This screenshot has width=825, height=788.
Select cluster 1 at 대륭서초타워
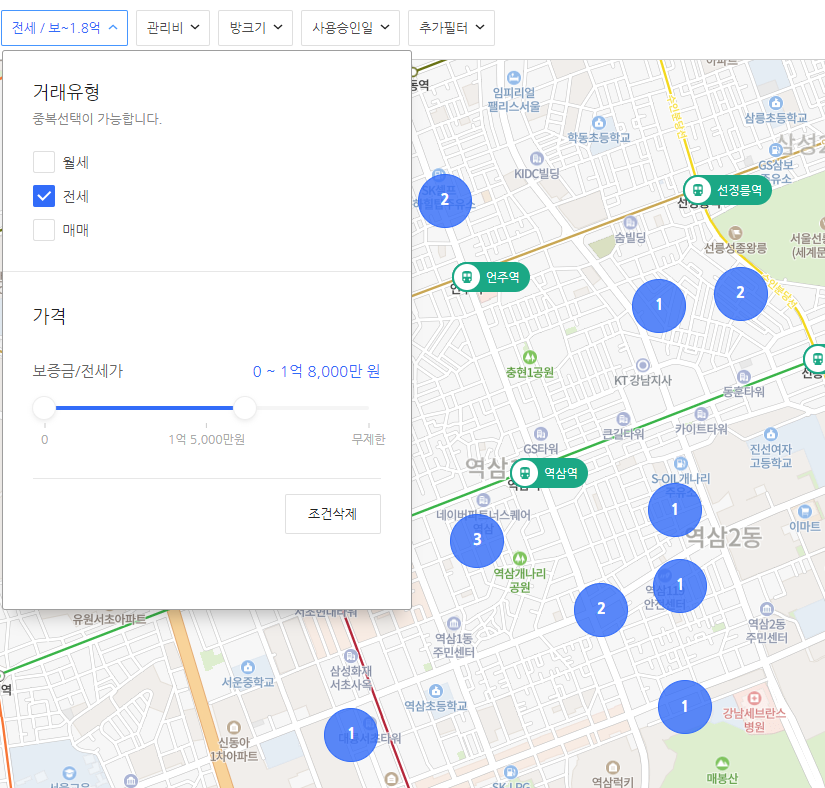(x=351, y=735)
